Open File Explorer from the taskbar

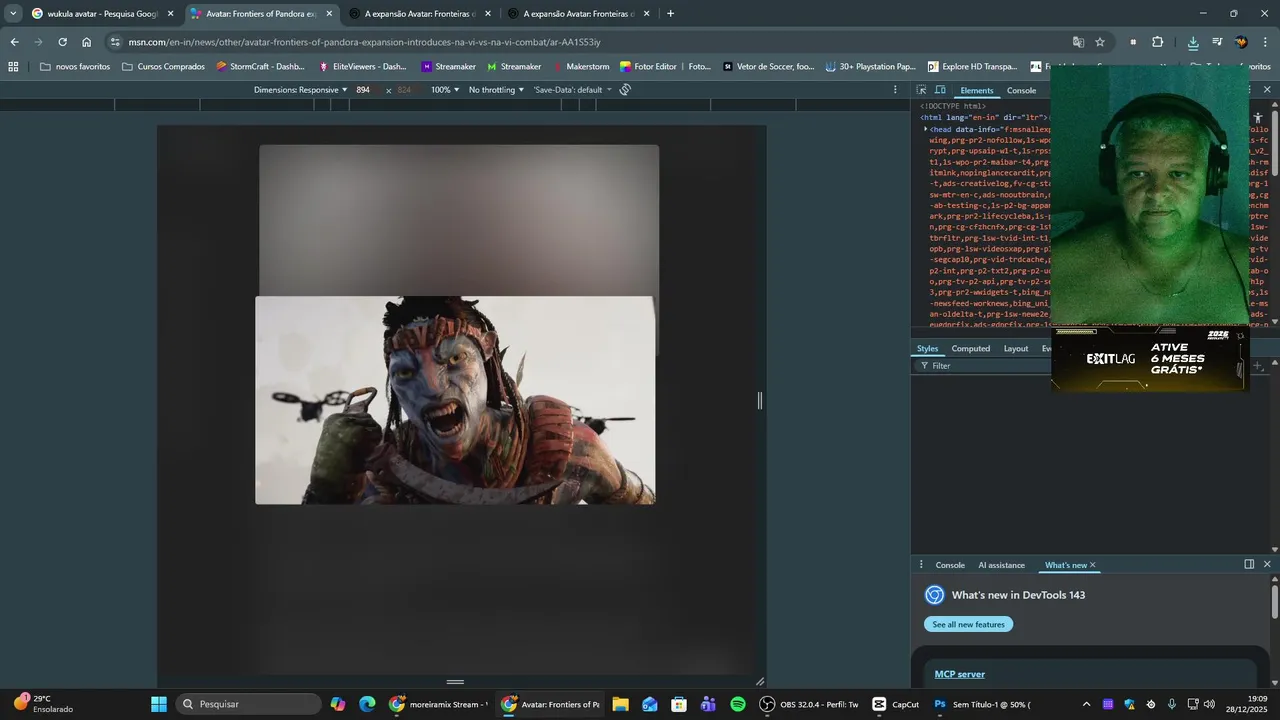click(620, 704)
